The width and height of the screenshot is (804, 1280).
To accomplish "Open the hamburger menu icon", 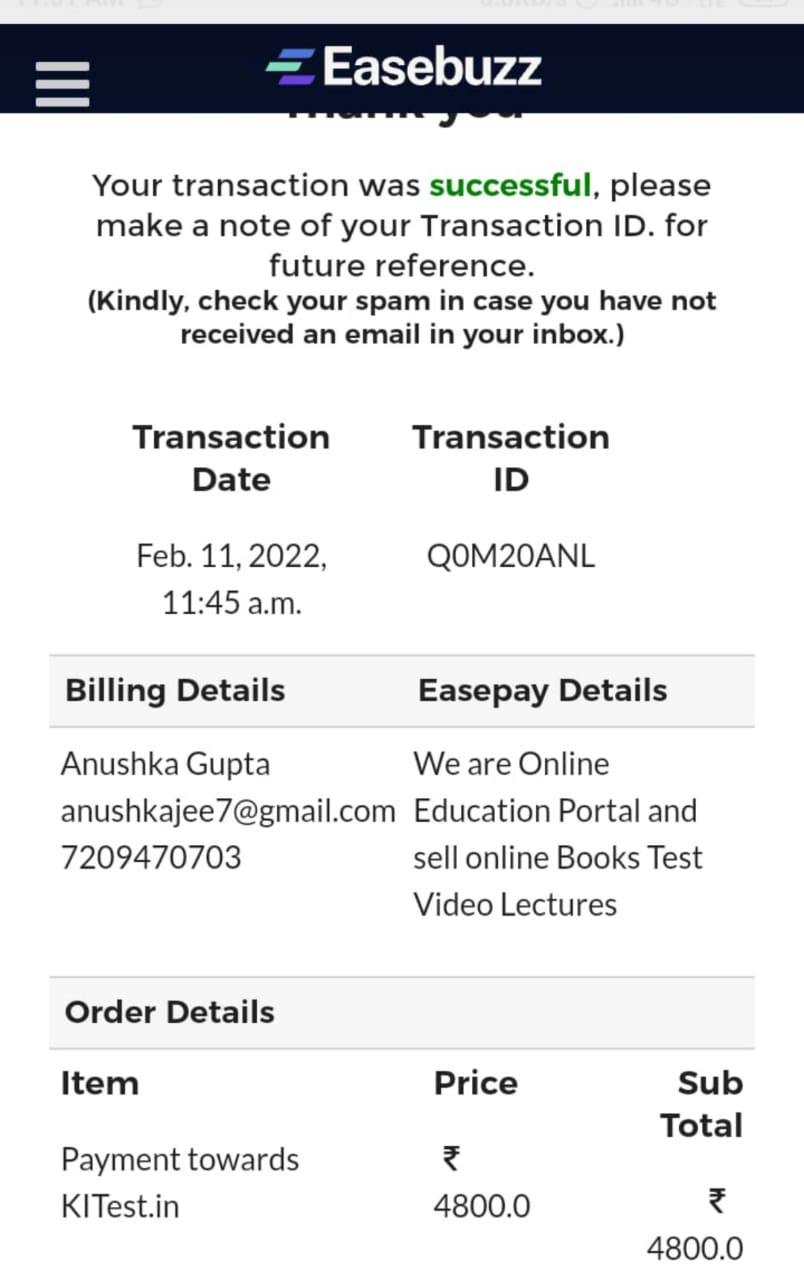I will click(62, 83).
